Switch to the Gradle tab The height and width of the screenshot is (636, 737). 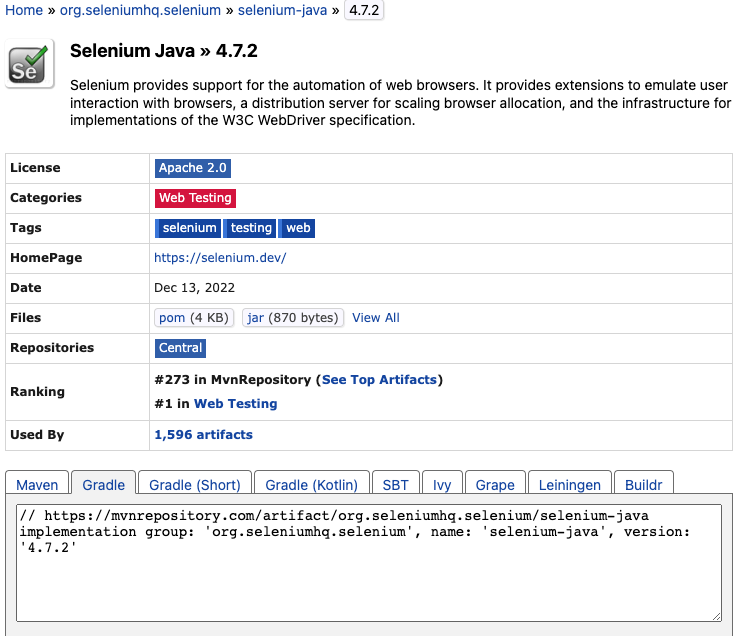(x=103, y=484)
